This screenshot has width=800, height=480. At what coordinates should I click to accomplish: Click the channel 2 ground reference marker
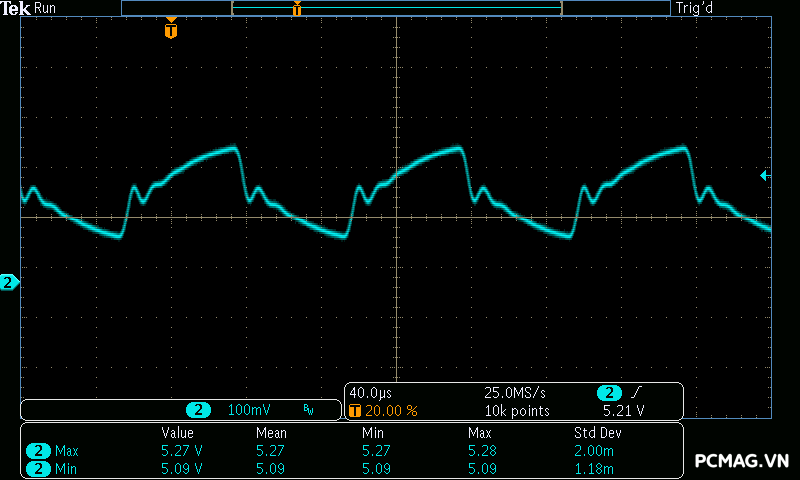coord(9,283)
